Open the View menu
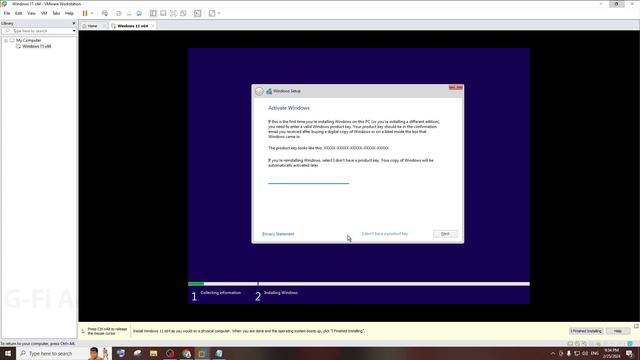The width and height of the screenshot is (640, 360). pos(31,13)
